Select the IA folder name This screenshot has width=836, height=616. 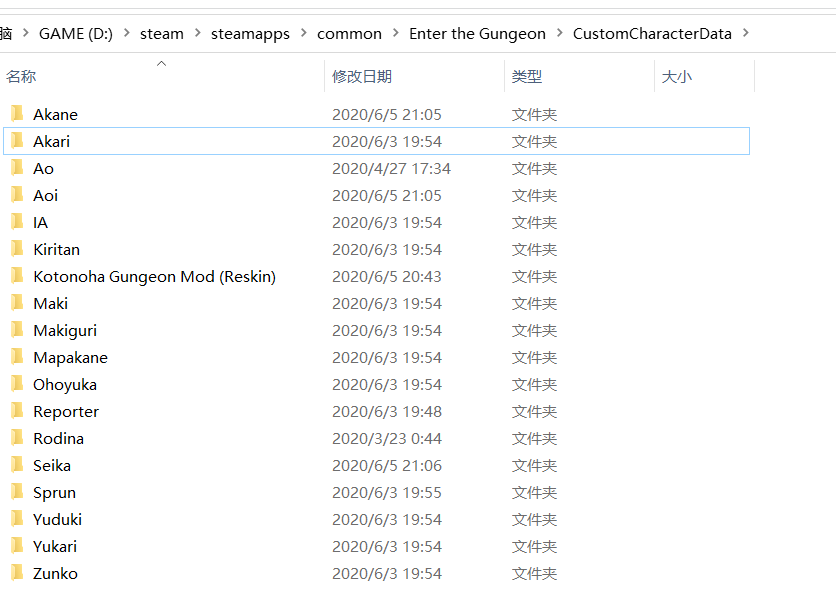[41, 222]
